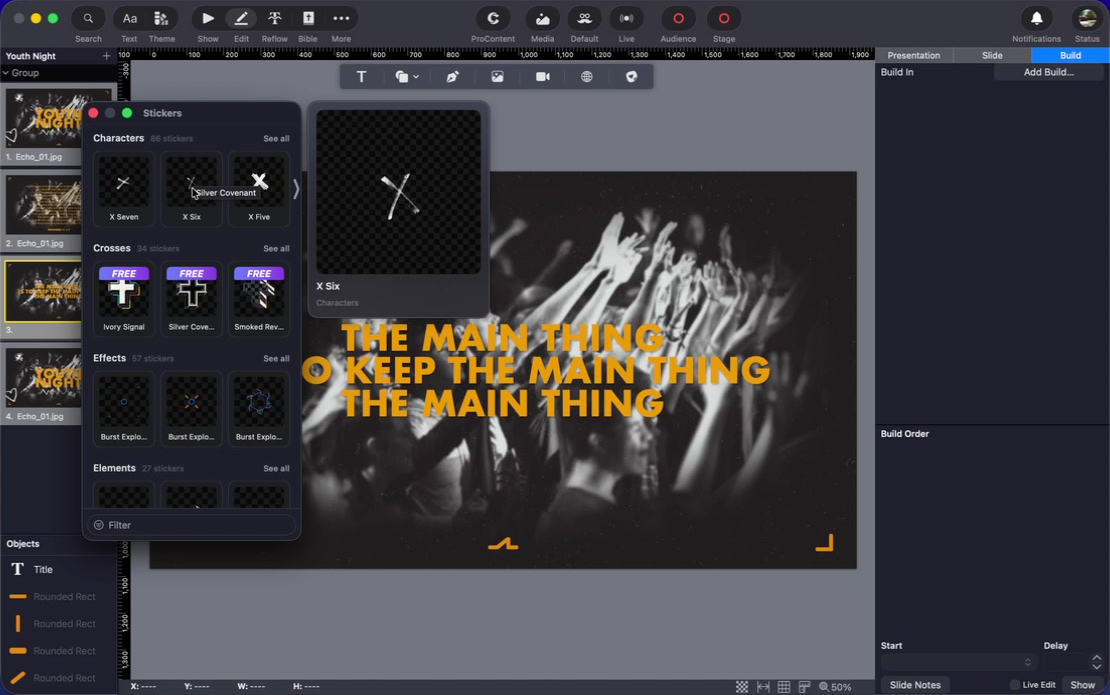The width and height of the screenshot is (1110, 695).
Task: Open the Text (Aa) toolbar tool
Action: 129,18
